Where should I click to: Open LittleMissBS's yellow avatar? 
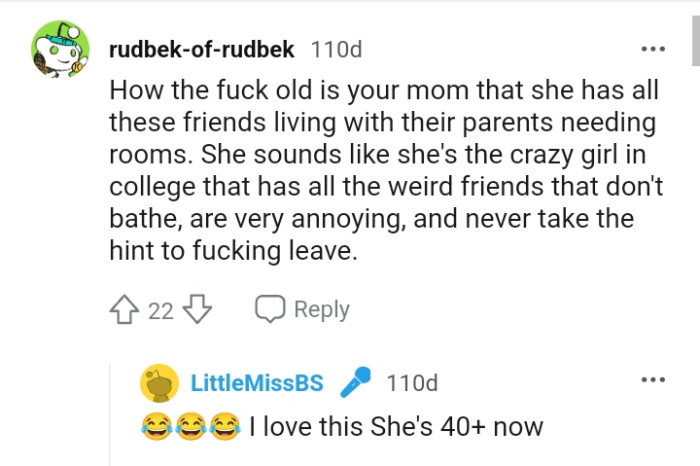(158, 382)
